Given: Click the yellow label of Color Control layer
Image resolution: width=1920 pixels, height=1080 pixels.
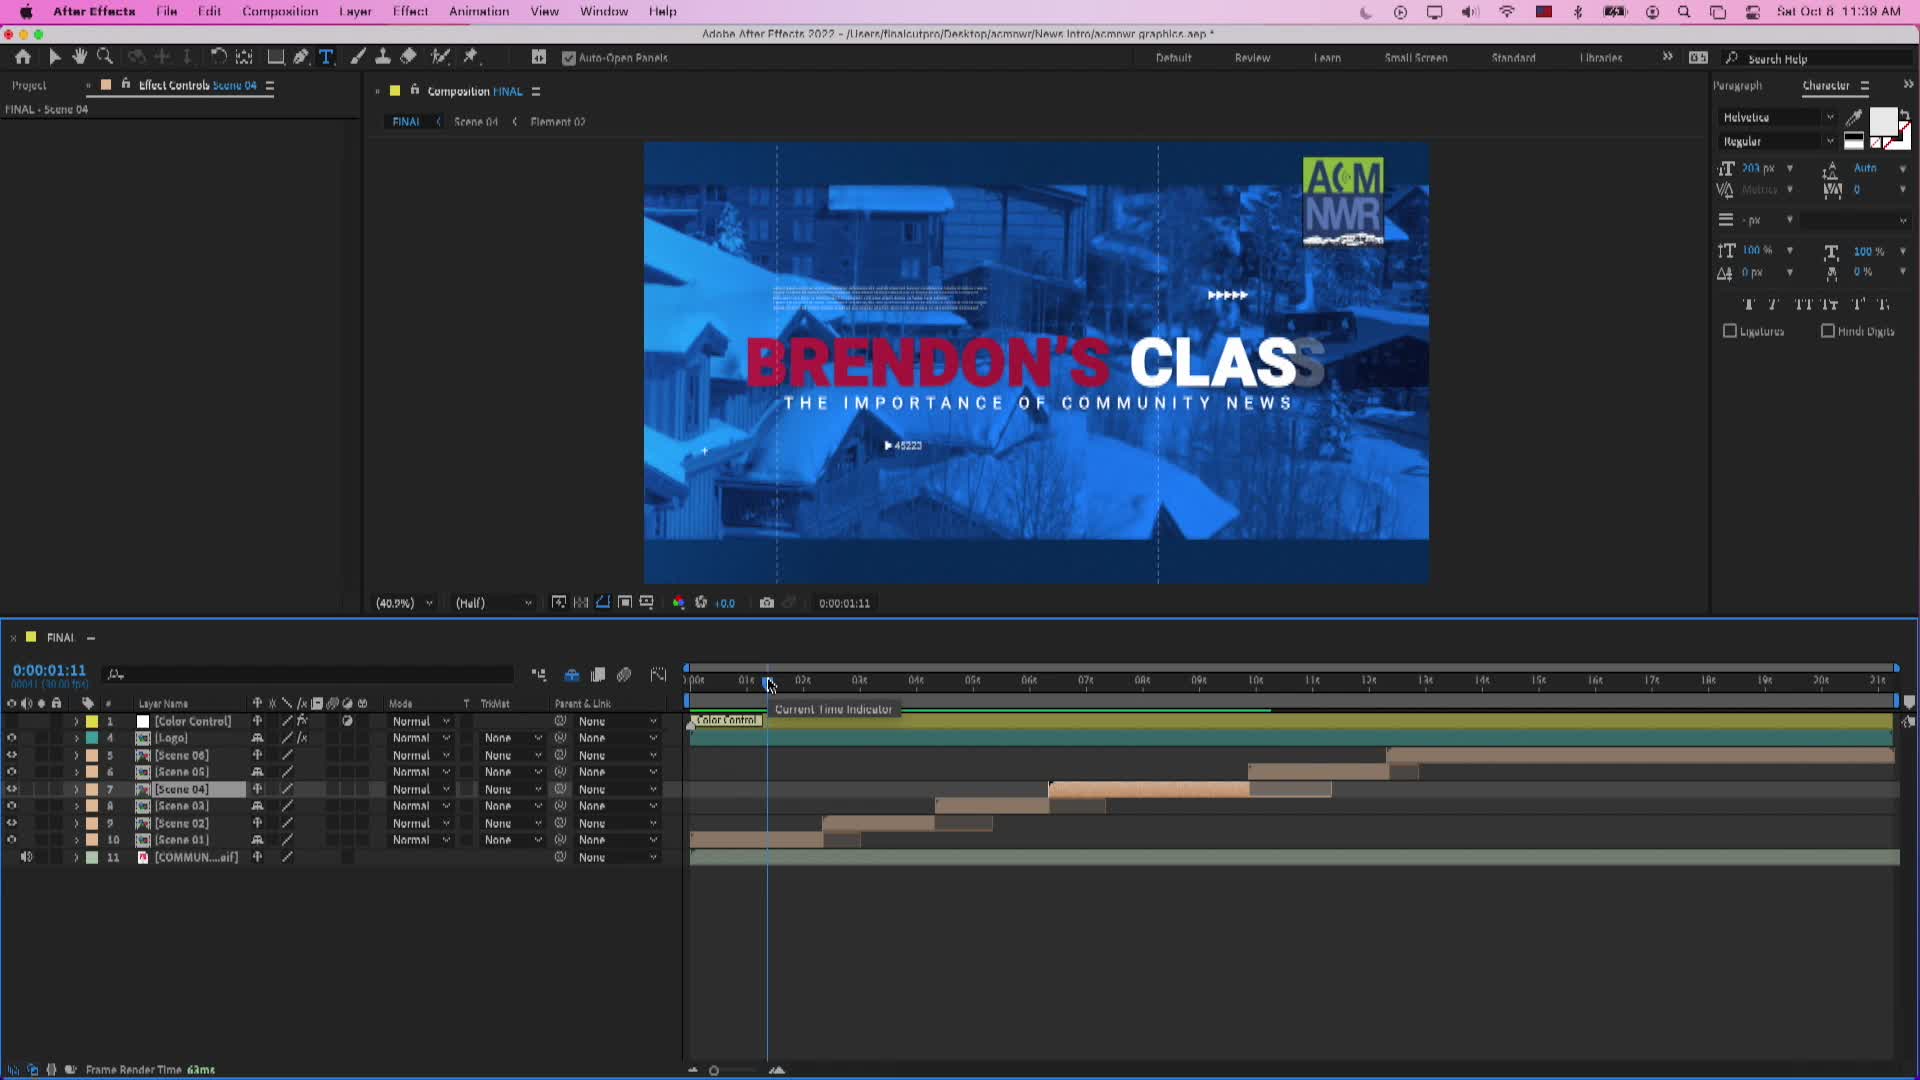Looking at the screenshot, I should coord(92,721).
